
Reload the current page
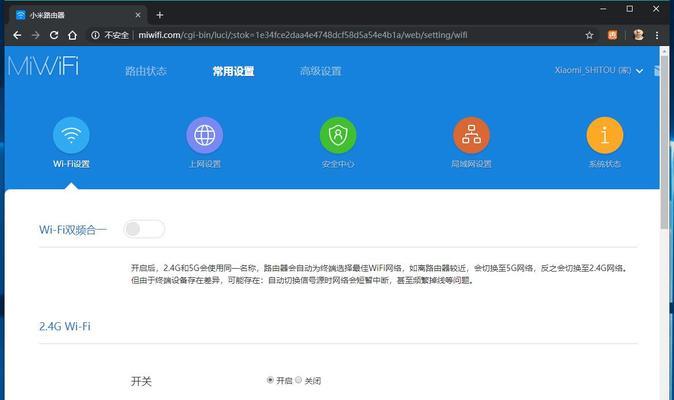pos(54,35)
